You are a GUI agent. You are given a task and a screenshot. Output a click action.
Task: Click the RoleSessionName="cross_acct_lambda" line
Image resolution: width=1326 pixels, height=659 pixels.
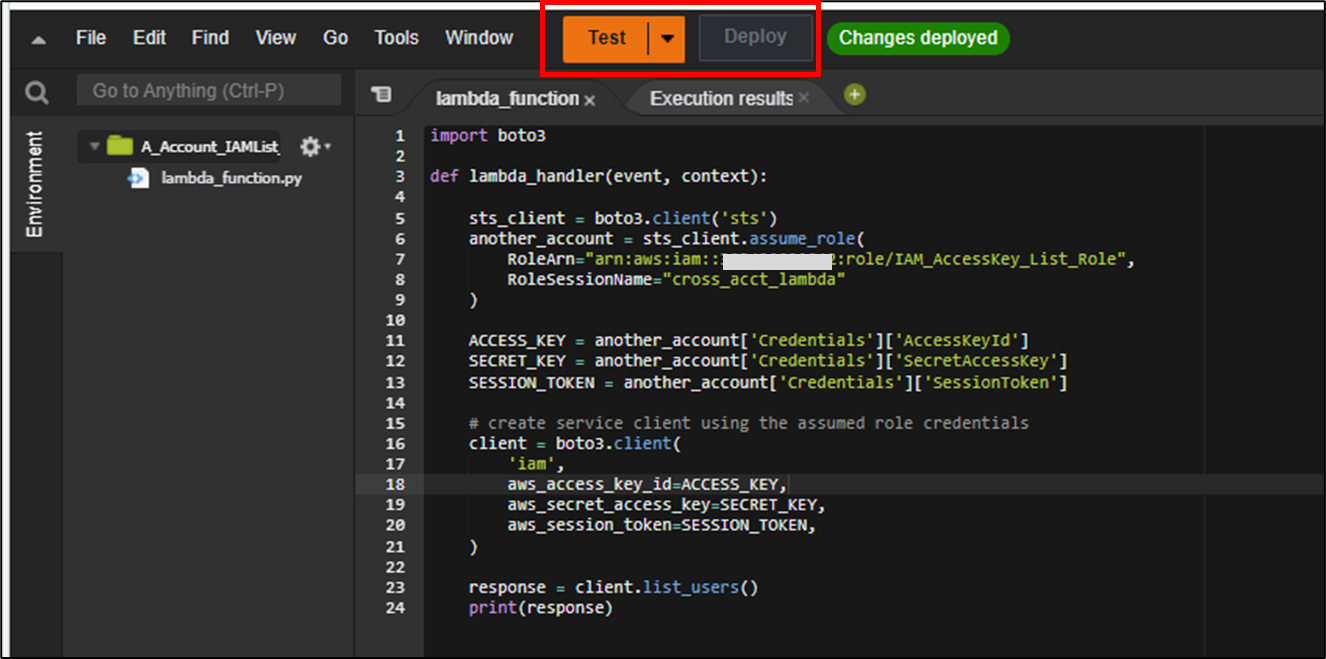(676, 279)
